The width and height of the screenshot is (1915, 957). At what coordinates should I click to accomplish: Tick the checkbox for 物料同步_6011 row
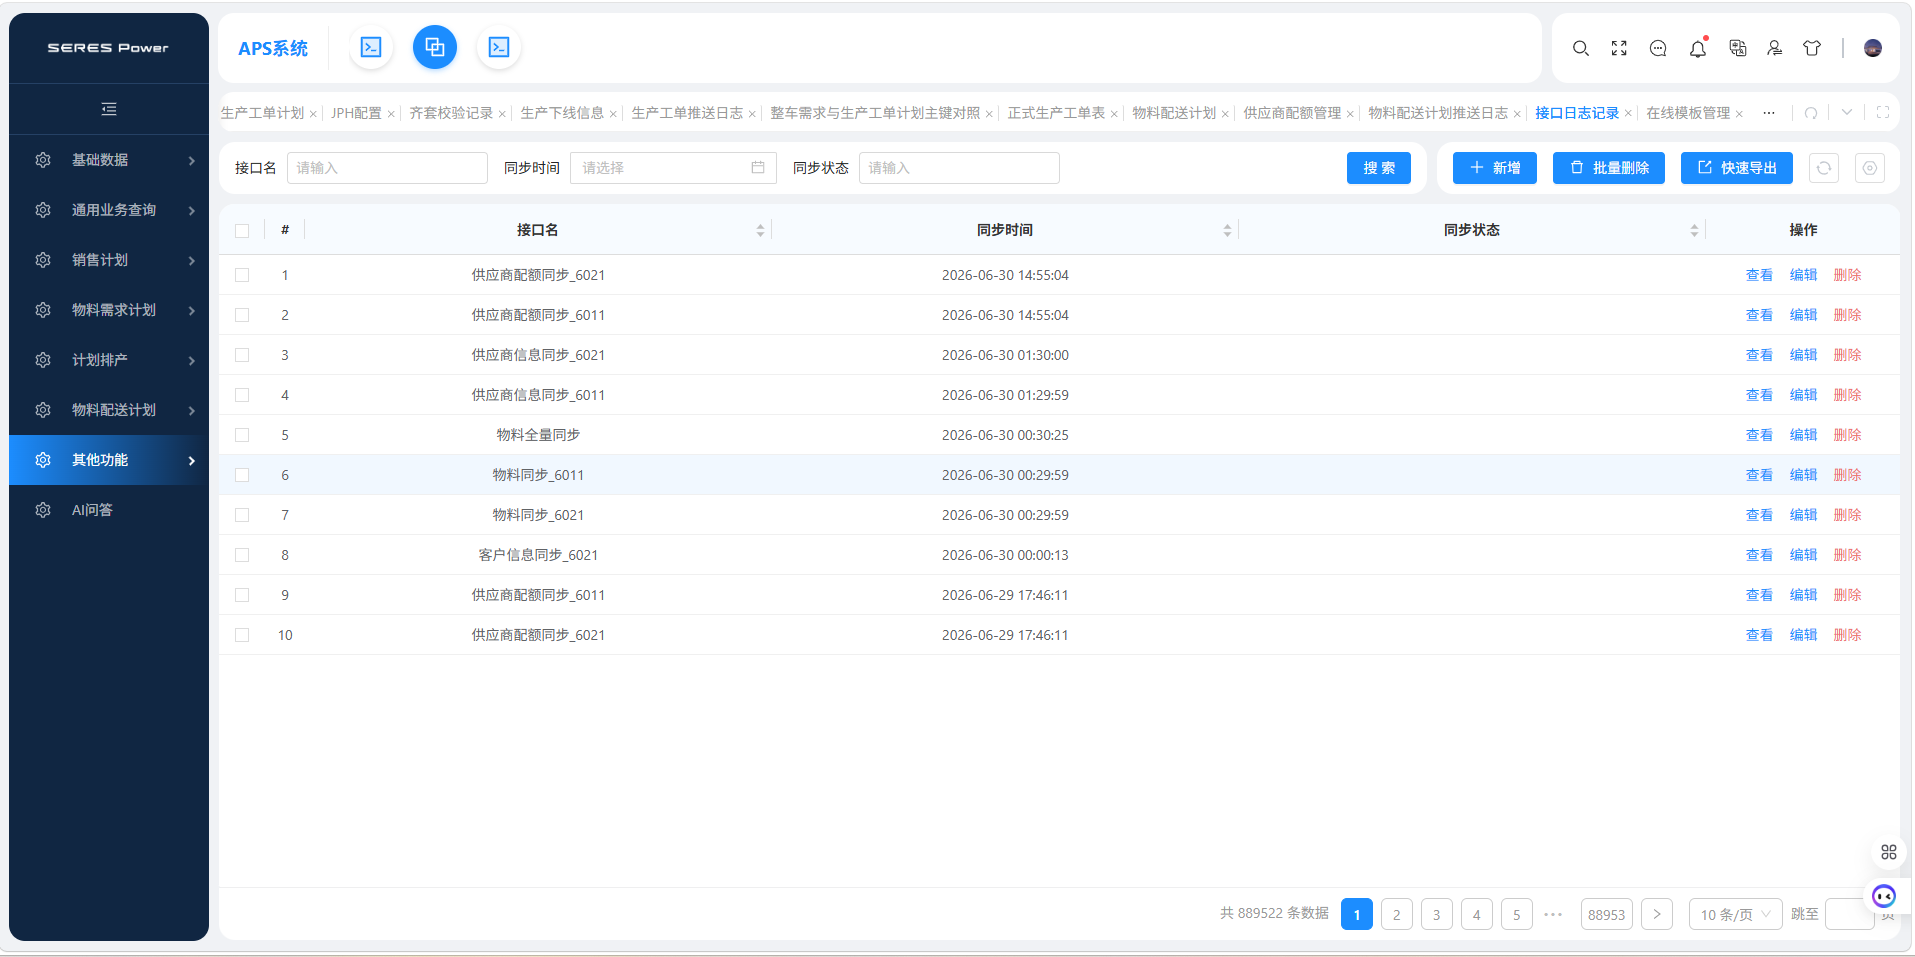[x=242, y=475]
